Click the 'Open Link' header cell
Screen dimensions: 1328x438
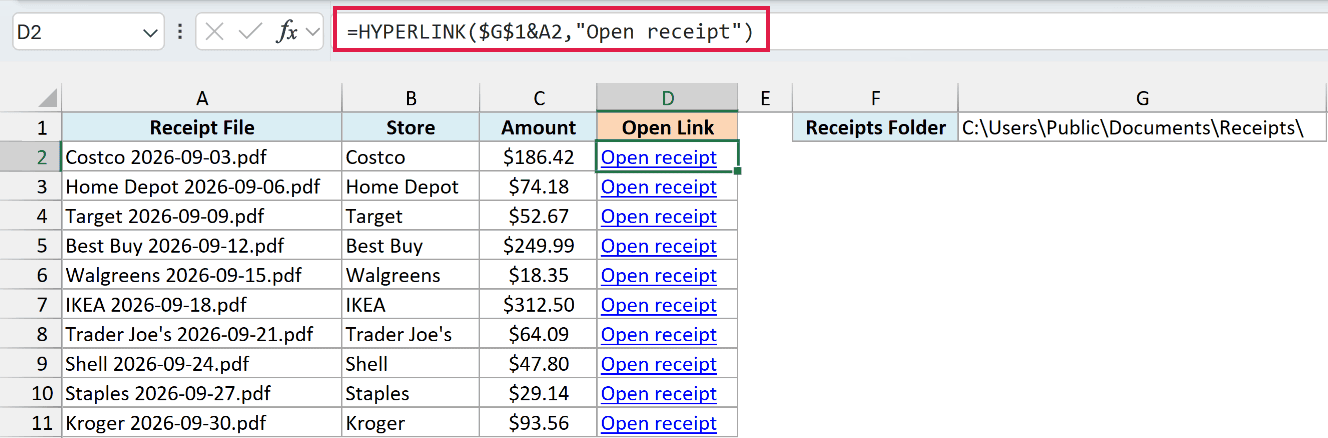(667, 127)
